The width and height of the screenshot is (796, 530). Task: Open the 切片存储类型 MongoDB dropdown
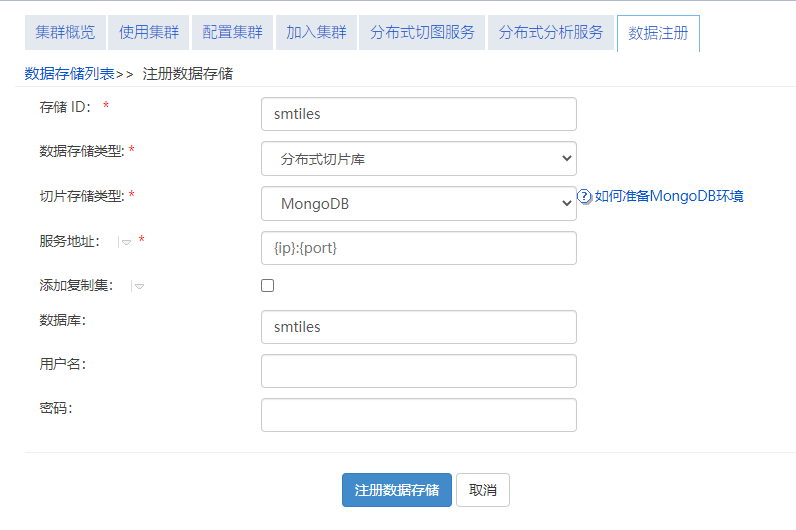tap(418, 204)
